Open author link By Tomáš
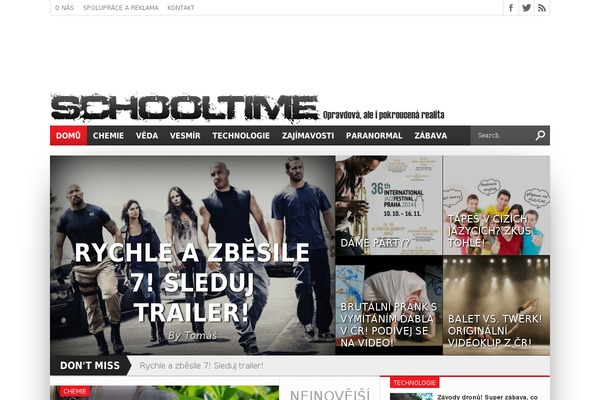 tap(192, 336)
